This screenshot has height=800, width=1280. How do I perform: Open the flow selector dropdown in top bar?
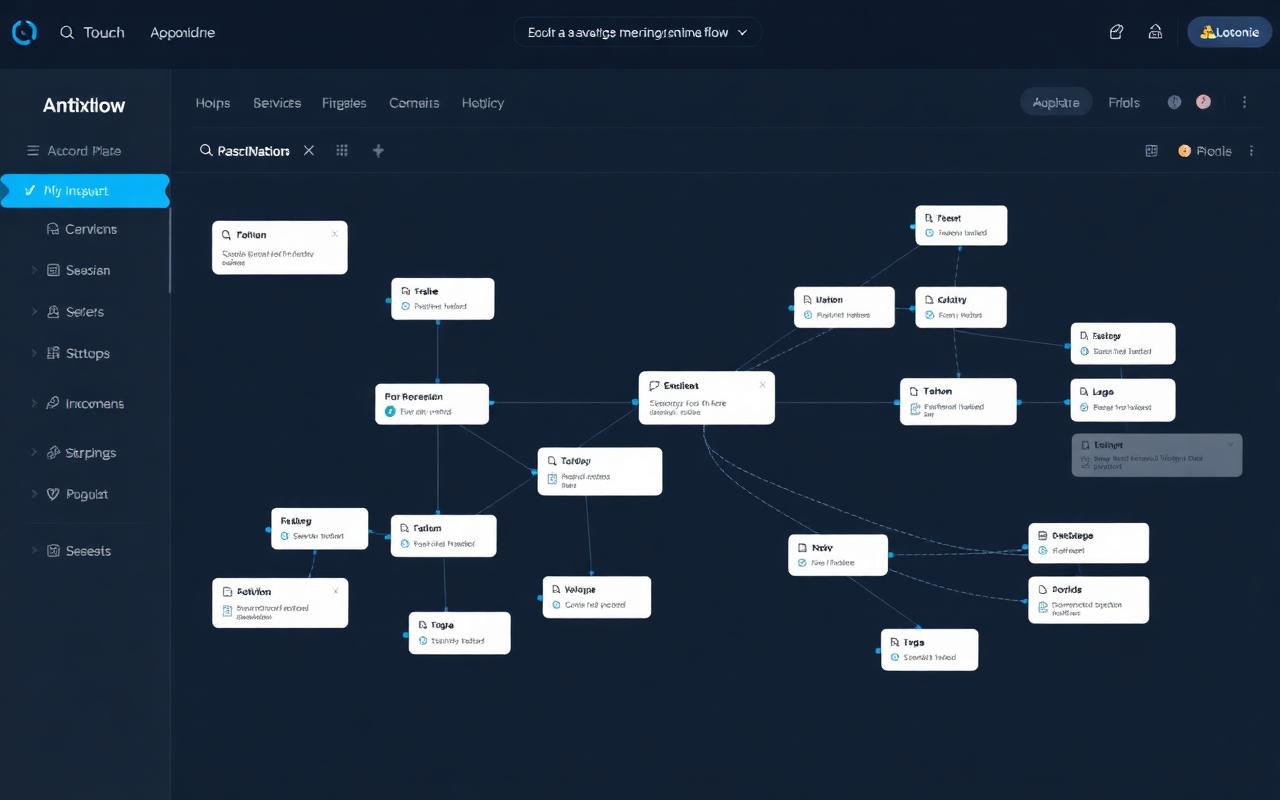[x=638, y=32]
